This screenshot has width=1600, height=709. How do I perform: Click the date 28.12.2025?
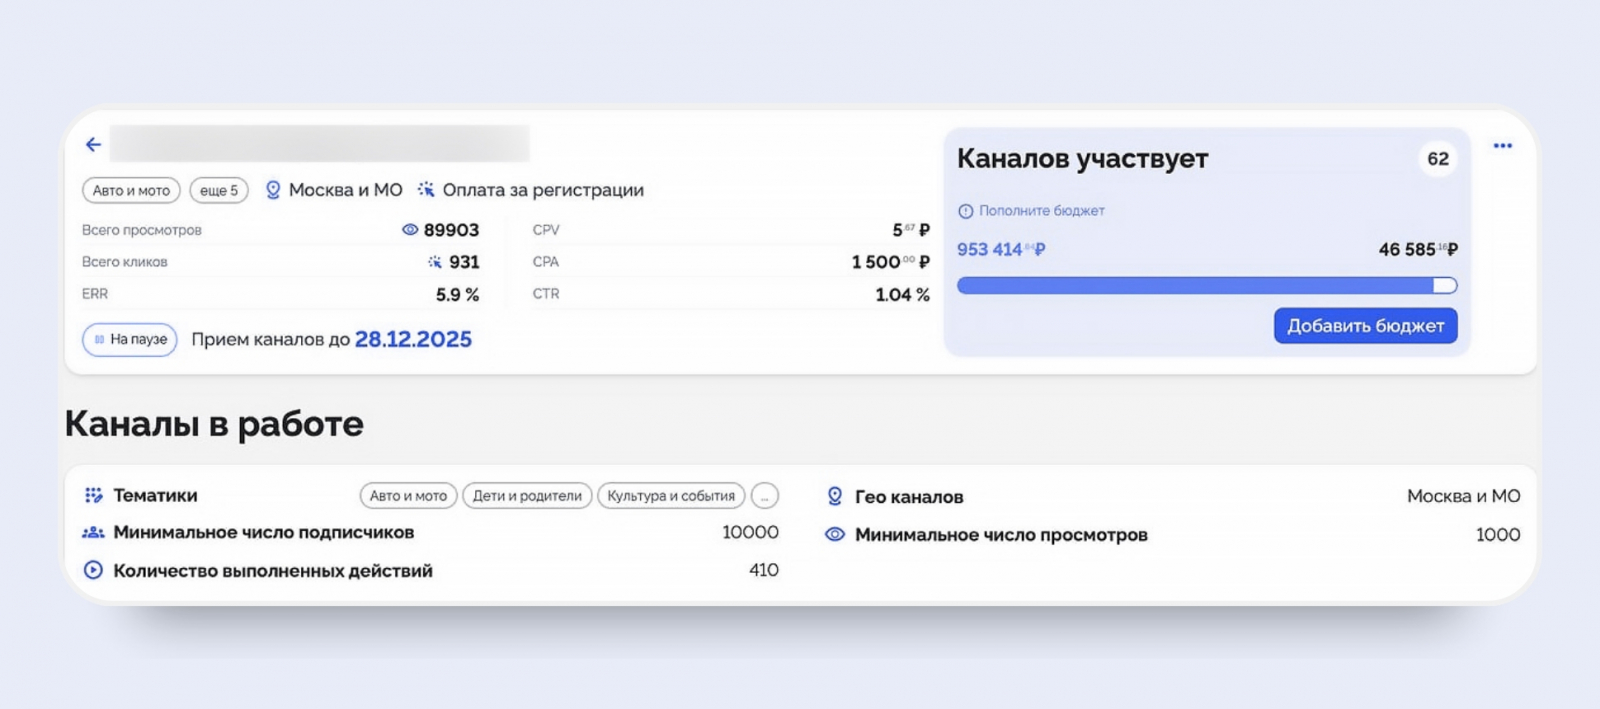pos(413,340)
